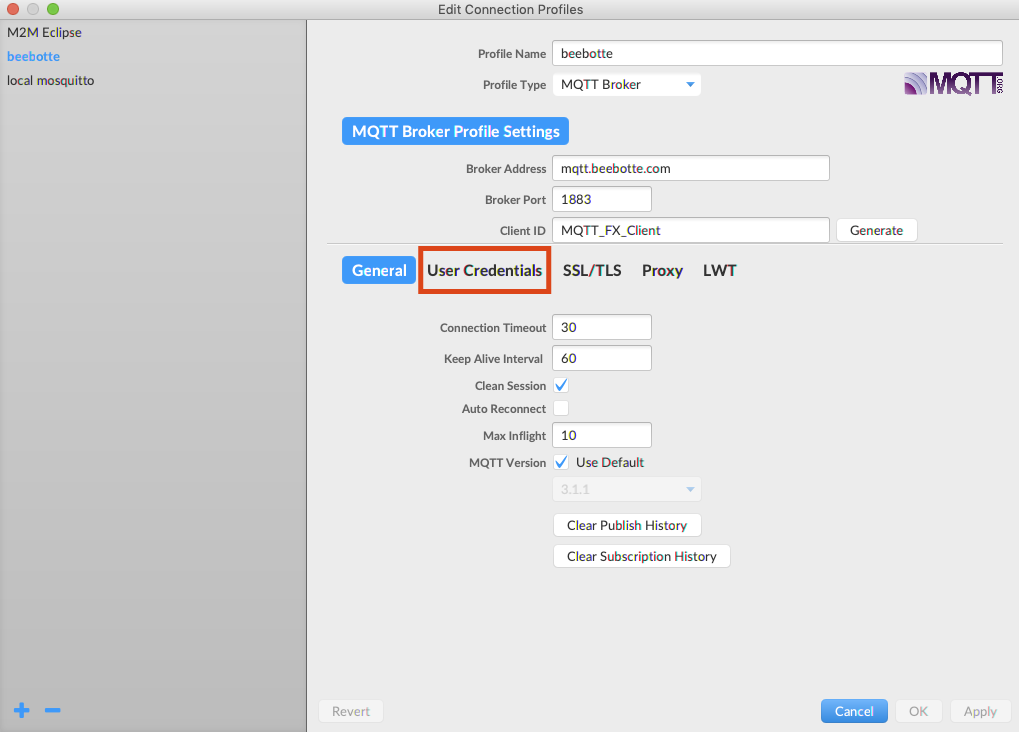Open the SSL/TLS tab
This screenshot has width=1019, height=732.
592,270
